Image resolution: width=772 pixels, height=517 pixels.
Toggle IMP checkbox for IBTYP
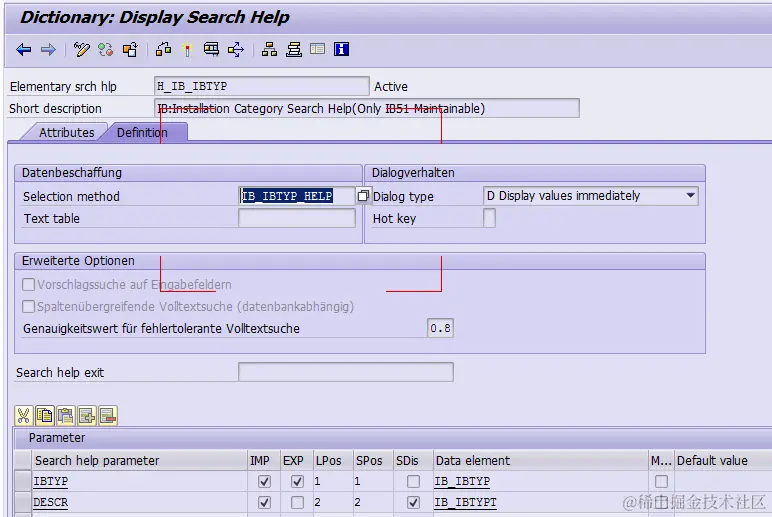[264, 481]
